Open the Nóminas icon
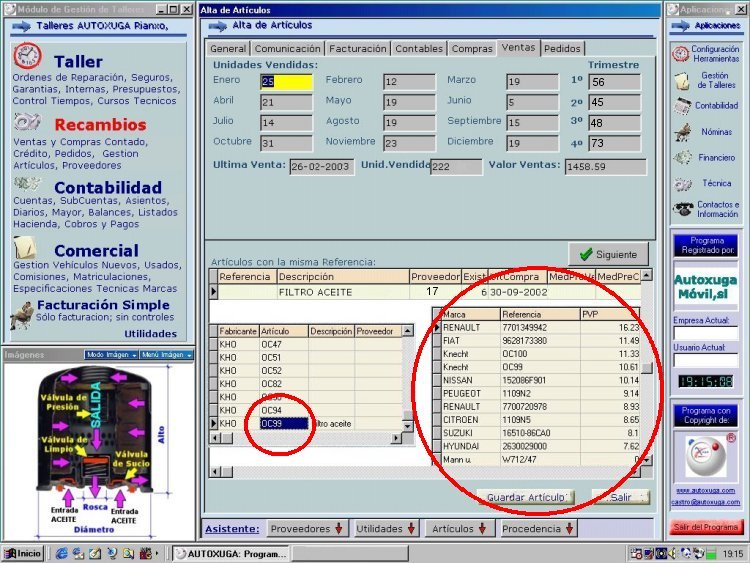Image resolution: width=750 pixels, height=563 pixels. (683, 132)
